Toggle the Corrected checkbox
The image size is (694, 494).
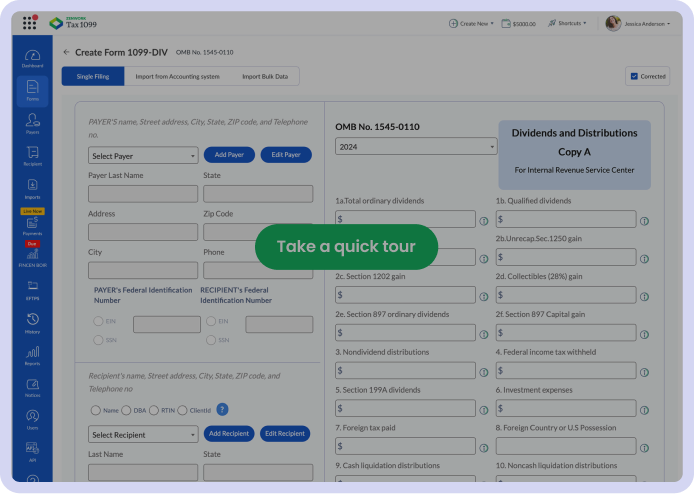click(634, 76)
